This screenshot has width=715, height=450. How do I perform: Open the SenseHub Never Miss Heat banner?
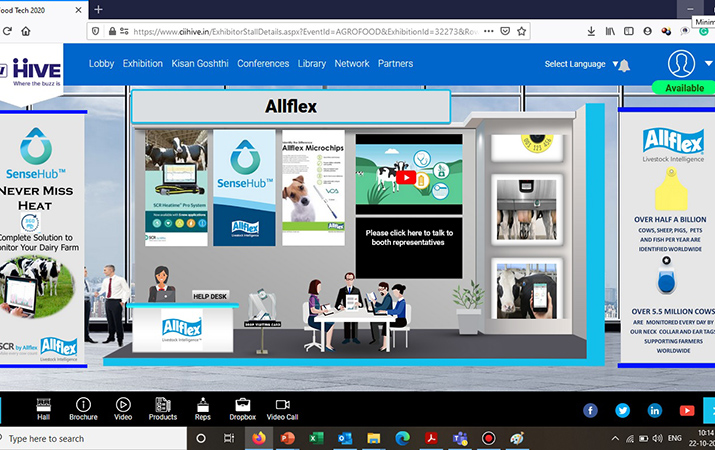tap(41, 238)
